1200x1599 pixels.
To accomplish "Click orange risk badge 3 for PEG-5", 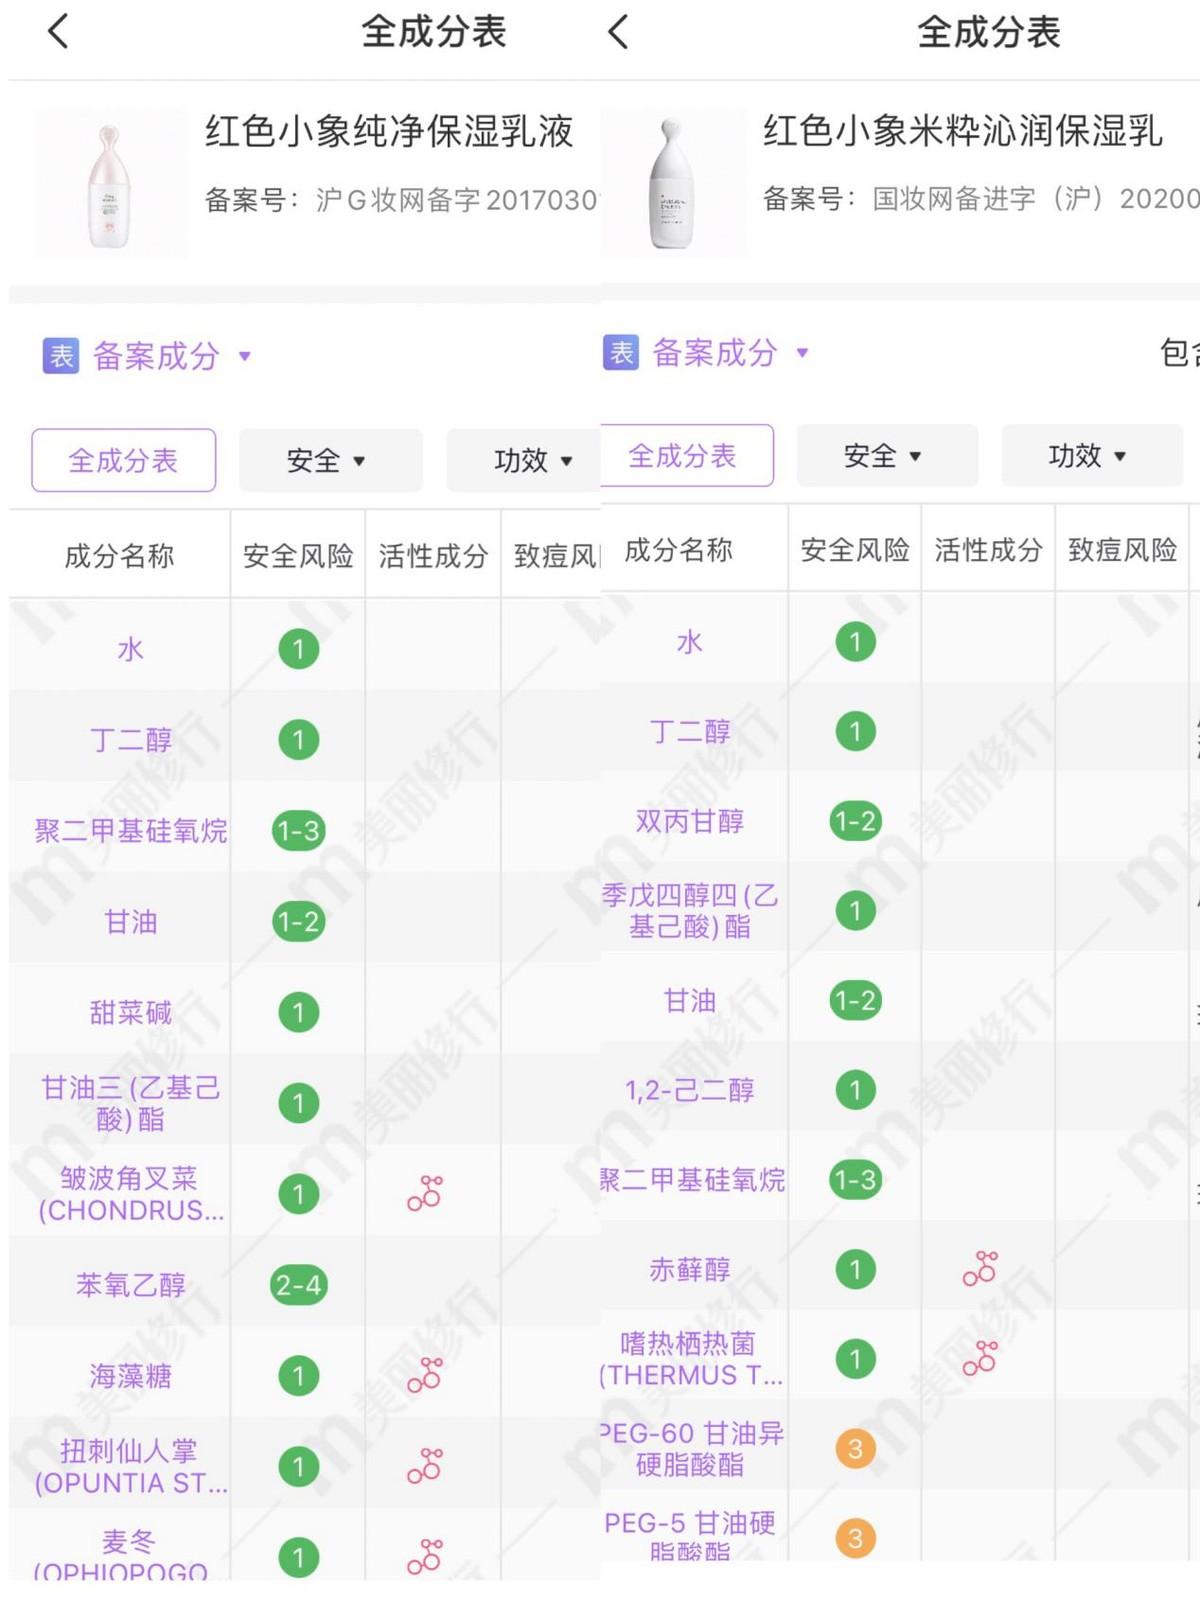I will (855, 1538).
